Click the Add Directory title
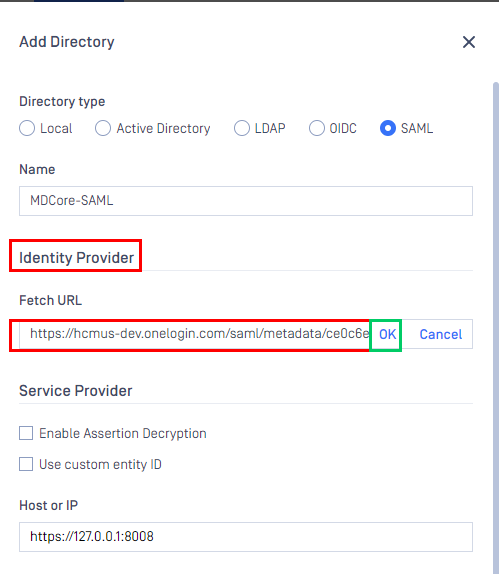This screenshot has width=500, height=575. coord(67,42)
